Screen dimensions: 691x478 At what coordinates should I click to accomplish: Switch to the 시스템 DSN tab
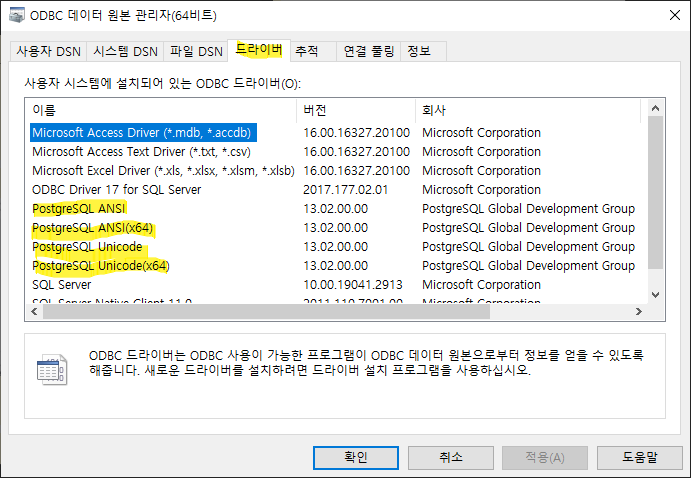[125, 52]
